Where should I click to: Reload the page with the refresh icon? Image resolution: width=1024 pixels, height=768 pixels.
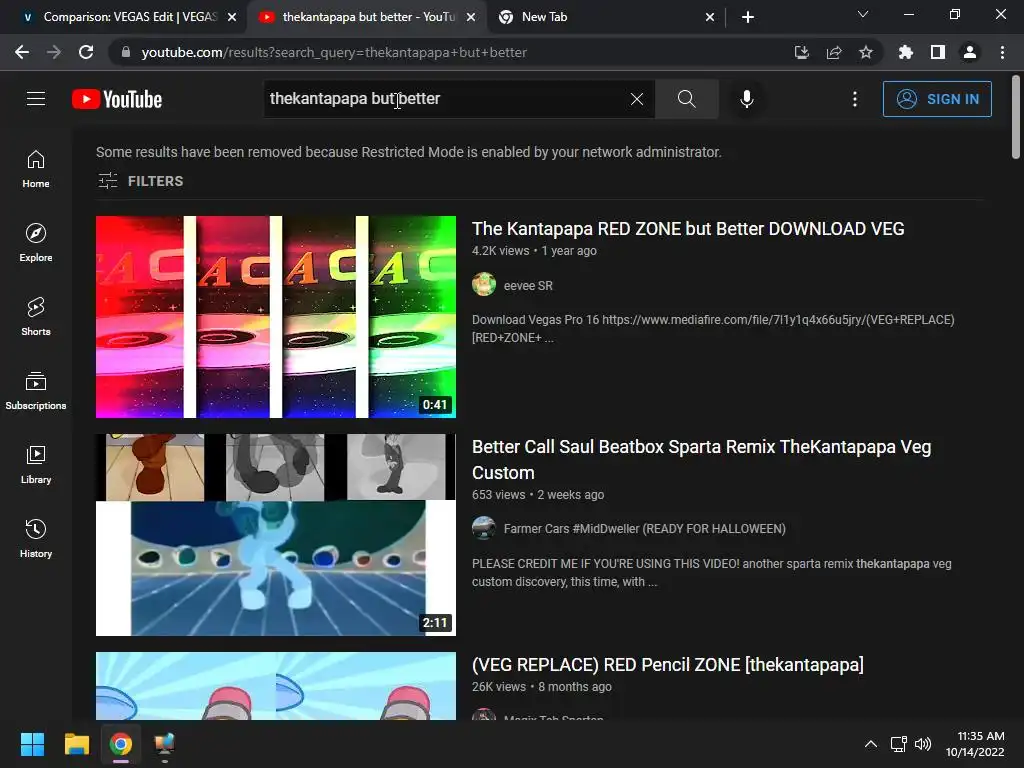coord(86,52)
